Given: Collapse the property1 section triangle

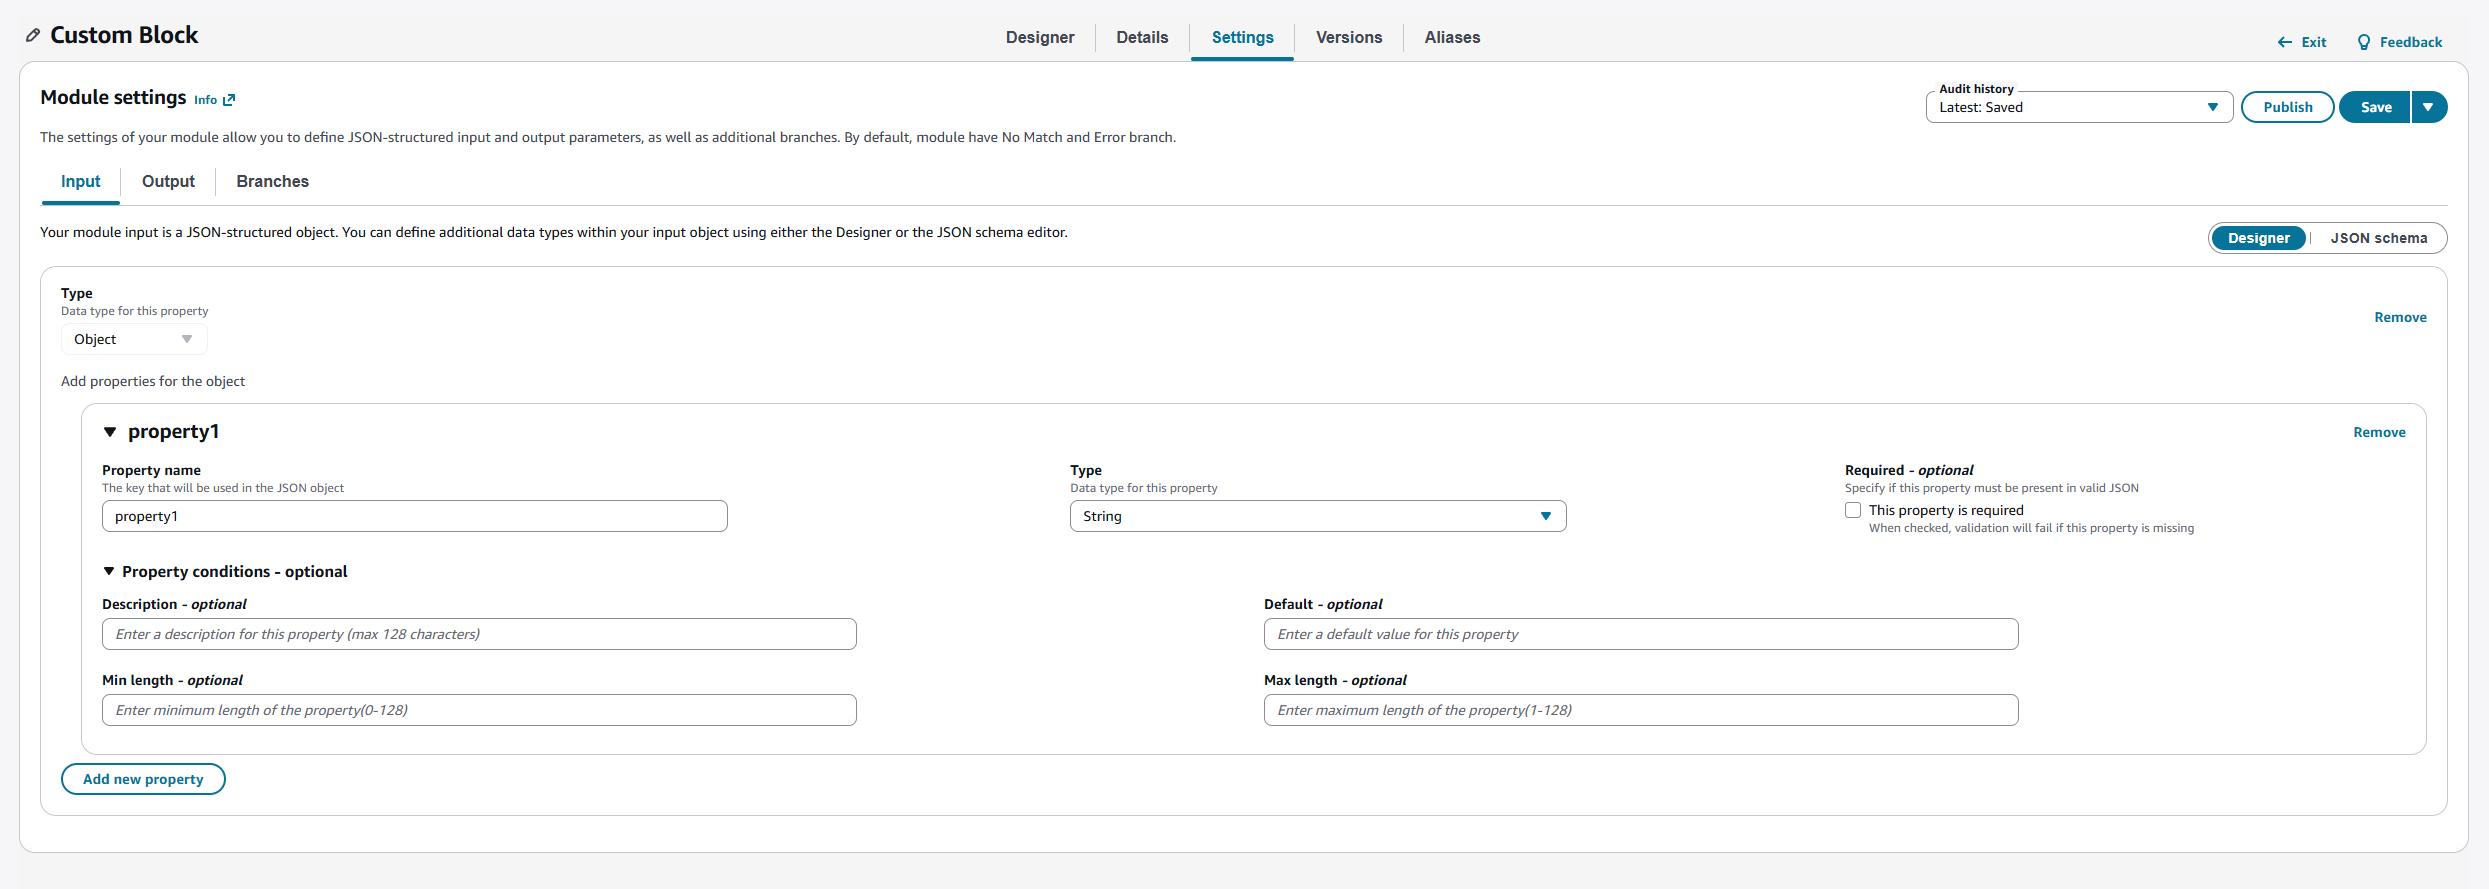Looking at the screenshot, I should pos(110,432).
